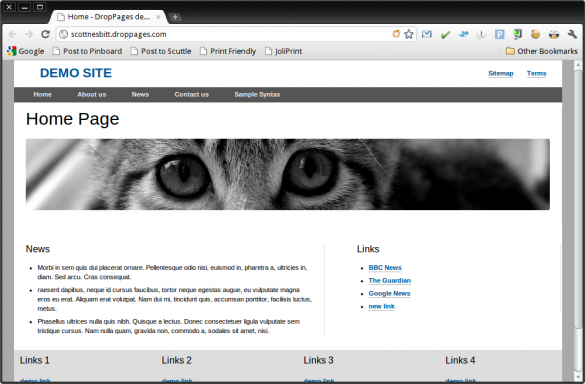Image resolution: width=585 pixels, height=384 pixels.
Task: Click the globe site icon in address bar
Action: 64,34
